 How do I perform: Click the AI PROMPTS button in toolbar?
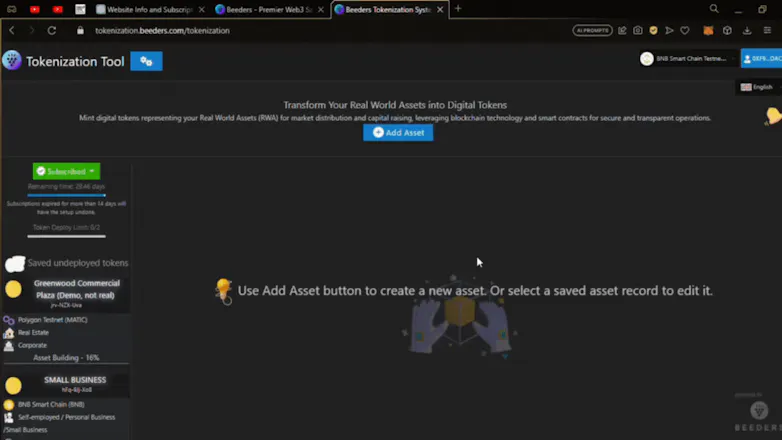pyautogui.click(x=592, y=30)
